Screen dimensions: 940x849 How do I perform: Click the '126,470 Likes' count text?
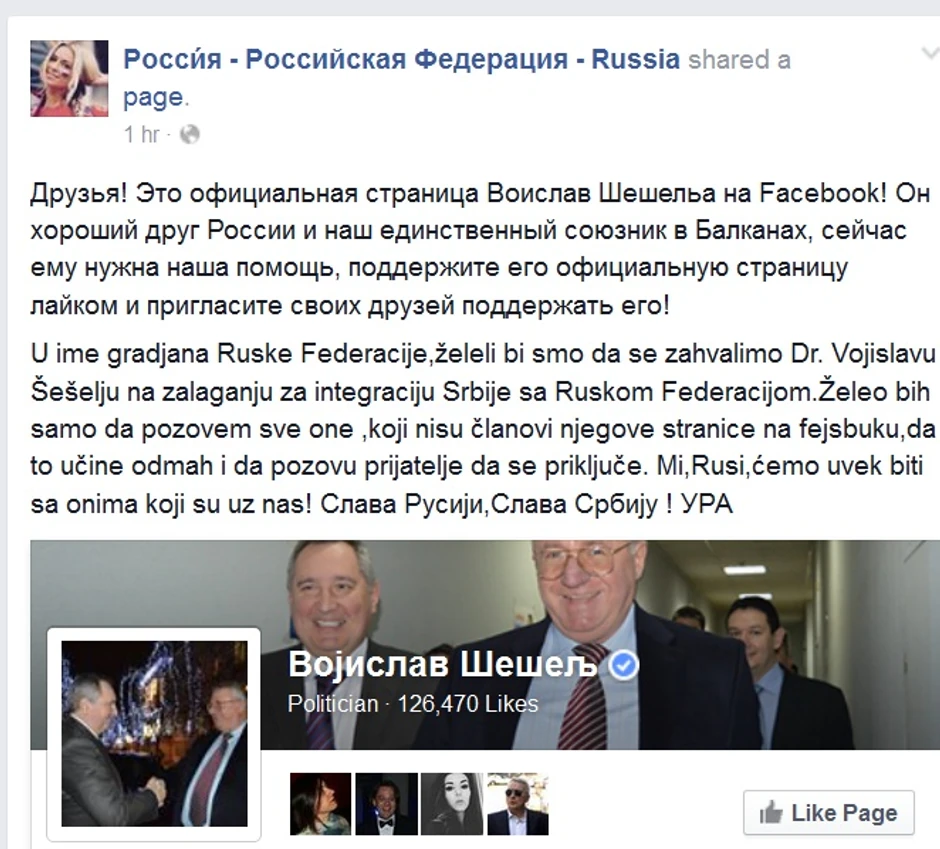tap(468, 704)
